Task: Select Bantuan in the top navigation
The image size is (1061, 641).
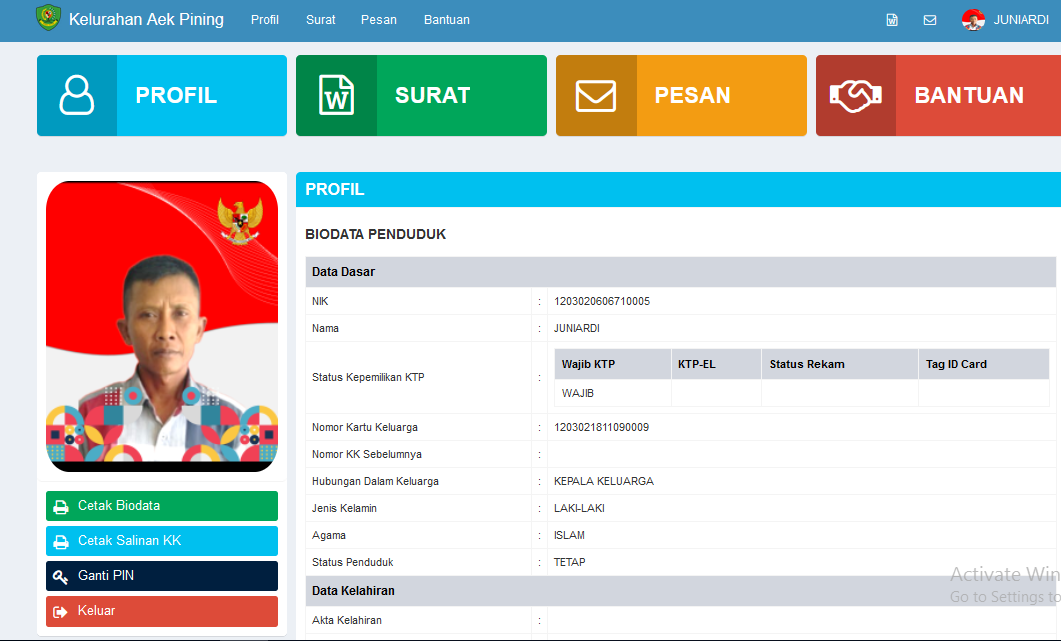Action: [446, 20]
